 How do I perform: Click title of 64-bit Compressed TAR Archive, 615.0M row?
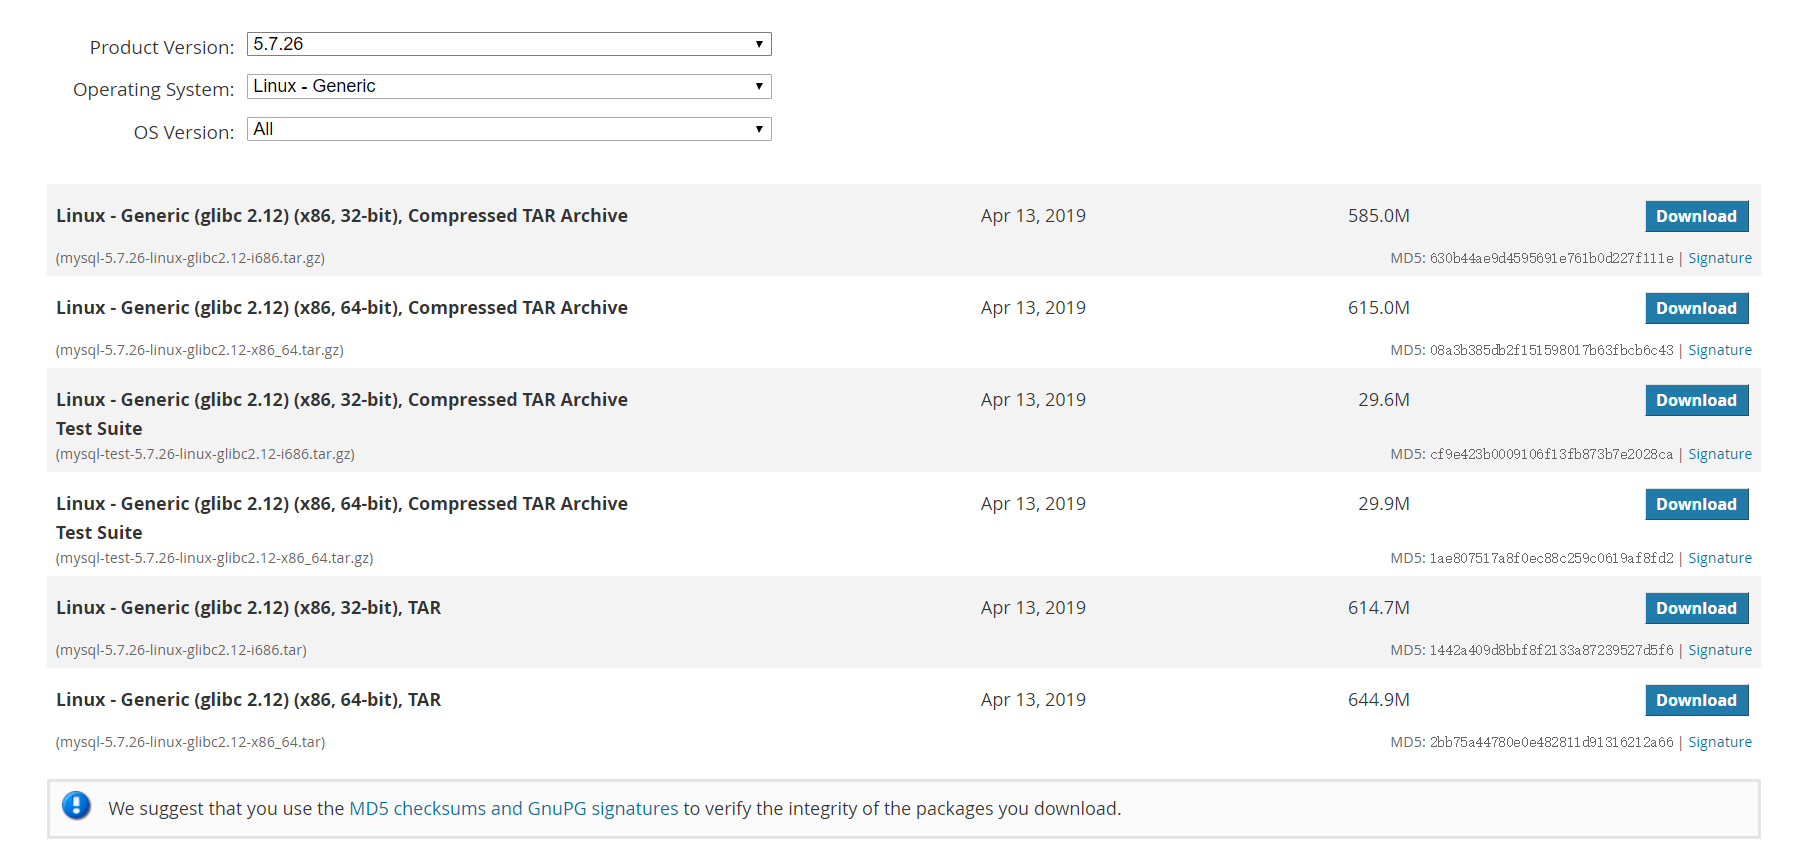[342, 308]
